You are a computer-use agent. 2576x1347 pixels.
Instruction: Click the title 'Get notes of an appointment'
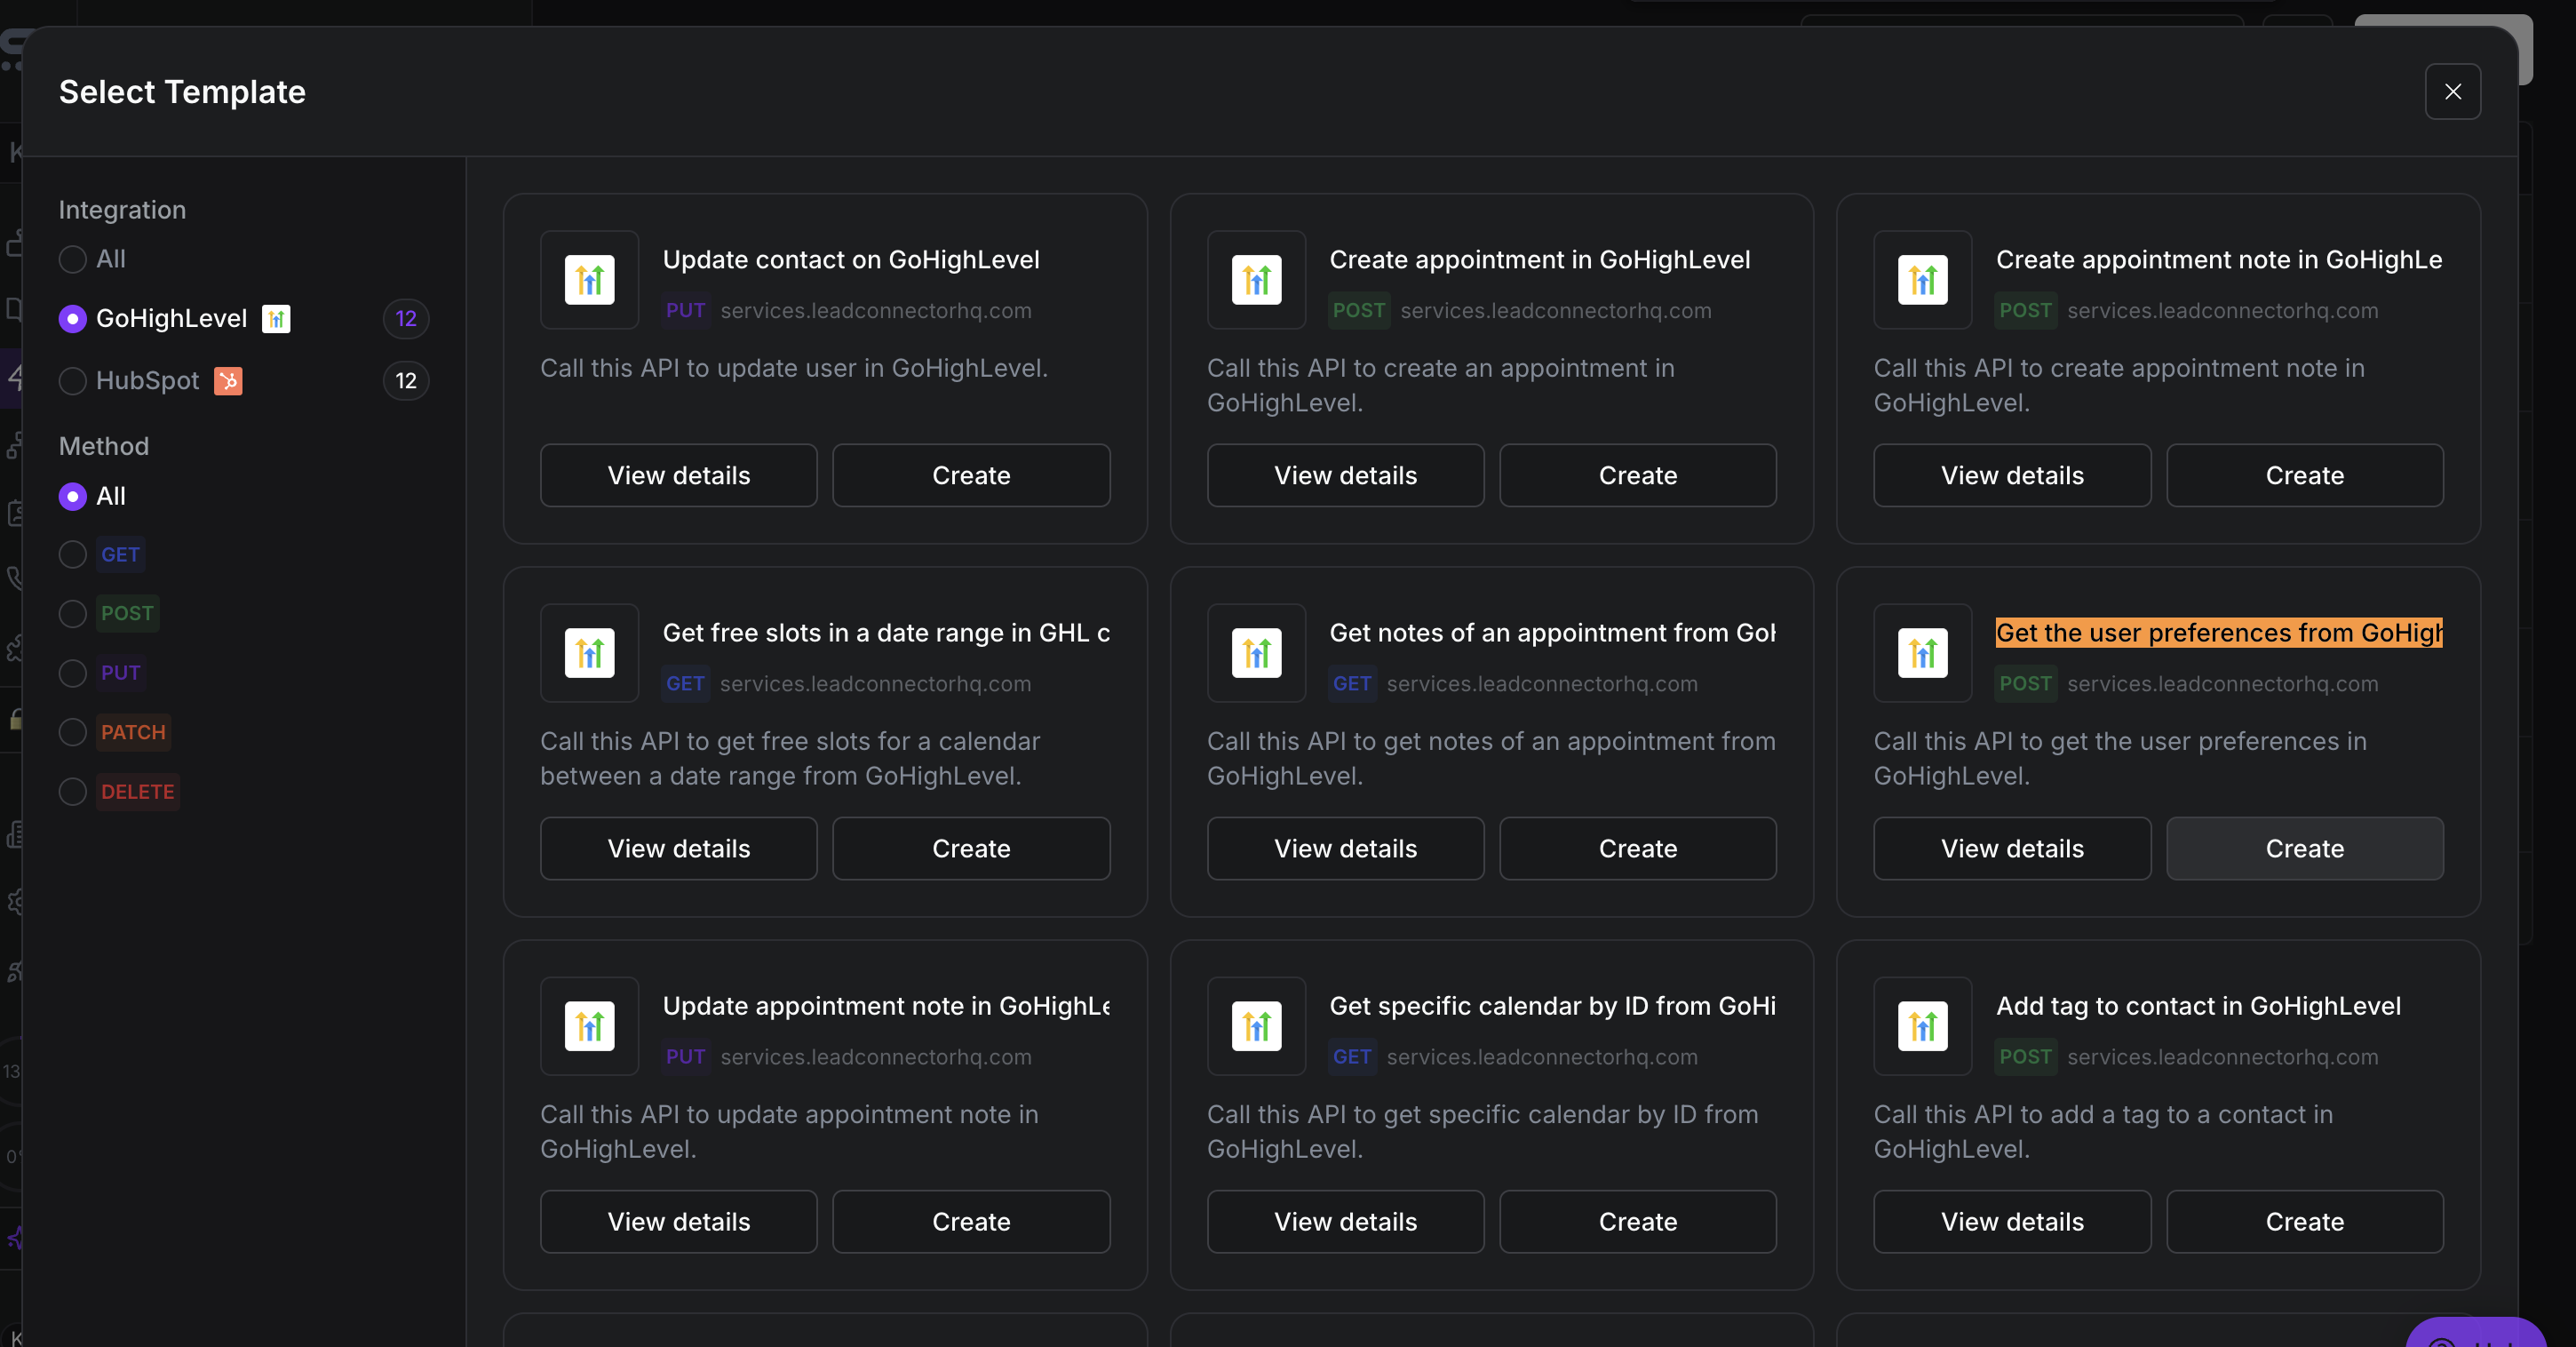click(x=1553, y=633)
